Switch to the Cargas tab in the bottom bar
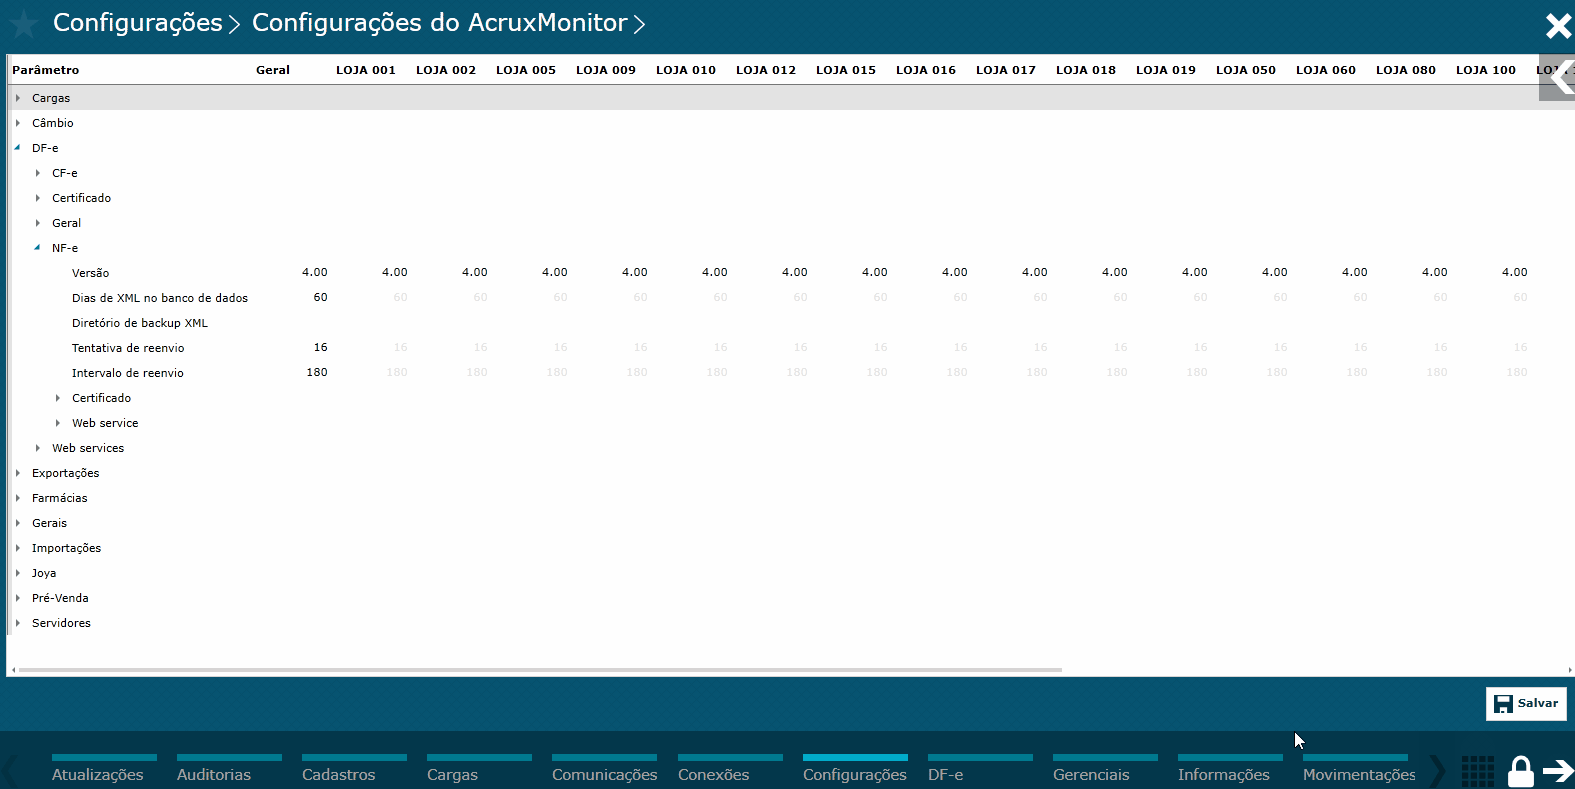The image size is (1575, 789). pyautogui.click(x=479, y=770)
